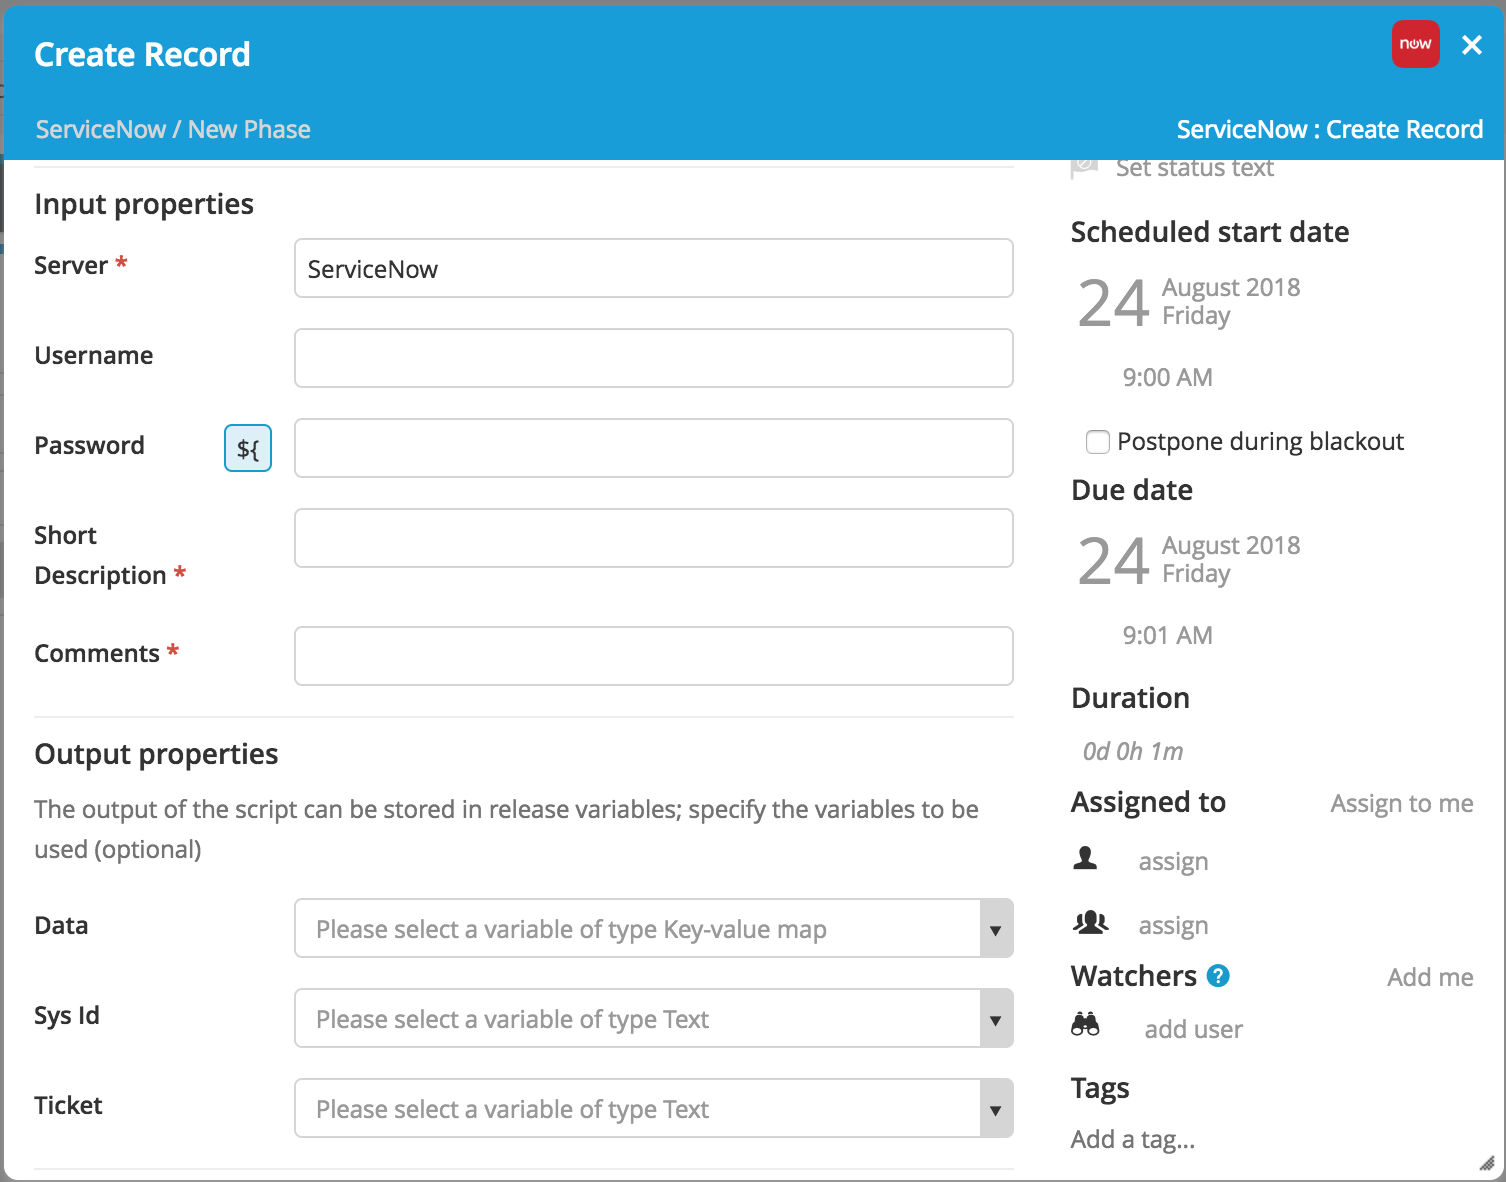Edit the 0d 0h 1m duration
The width and height of the screenshot is (1506, 1182).
click(1133, 751)
